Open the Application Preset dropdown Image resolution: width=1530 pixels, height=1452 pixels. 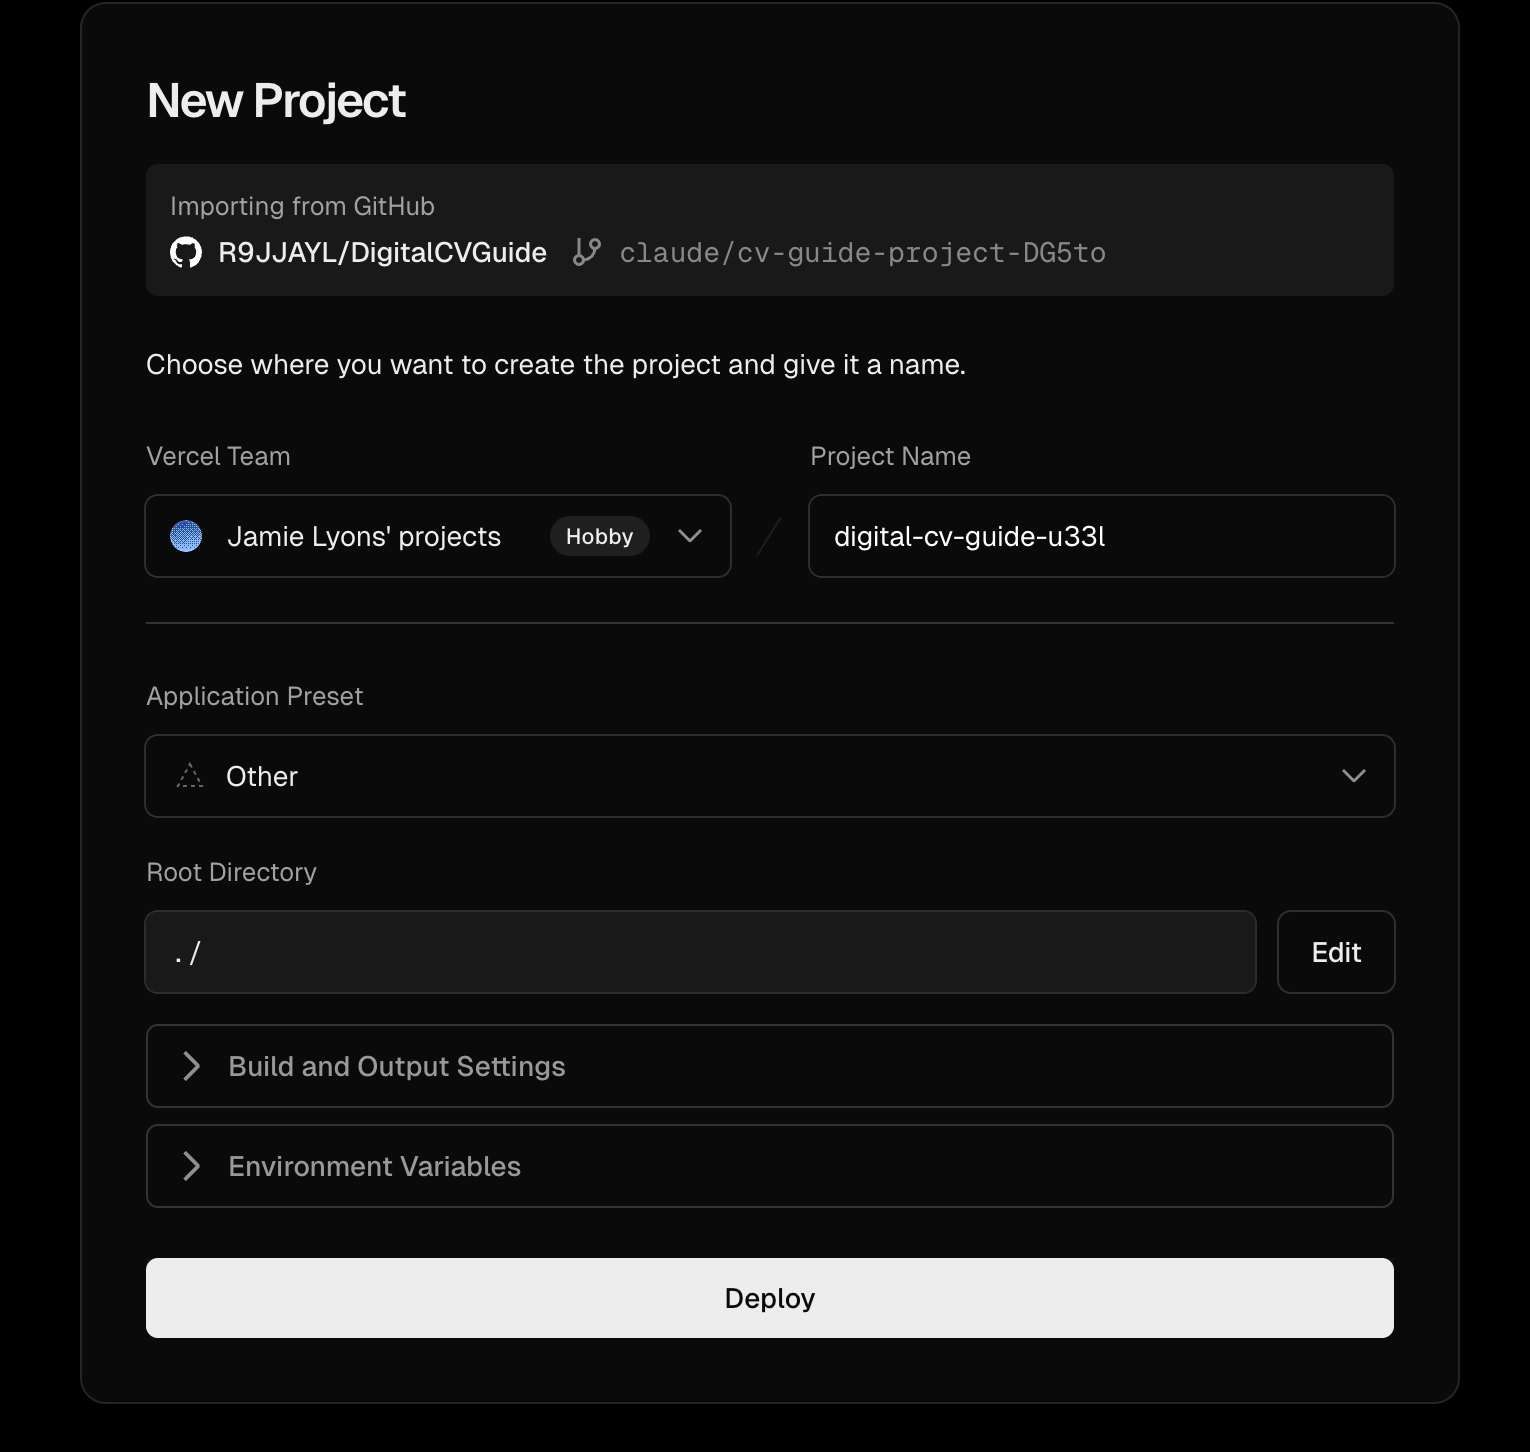770,776
